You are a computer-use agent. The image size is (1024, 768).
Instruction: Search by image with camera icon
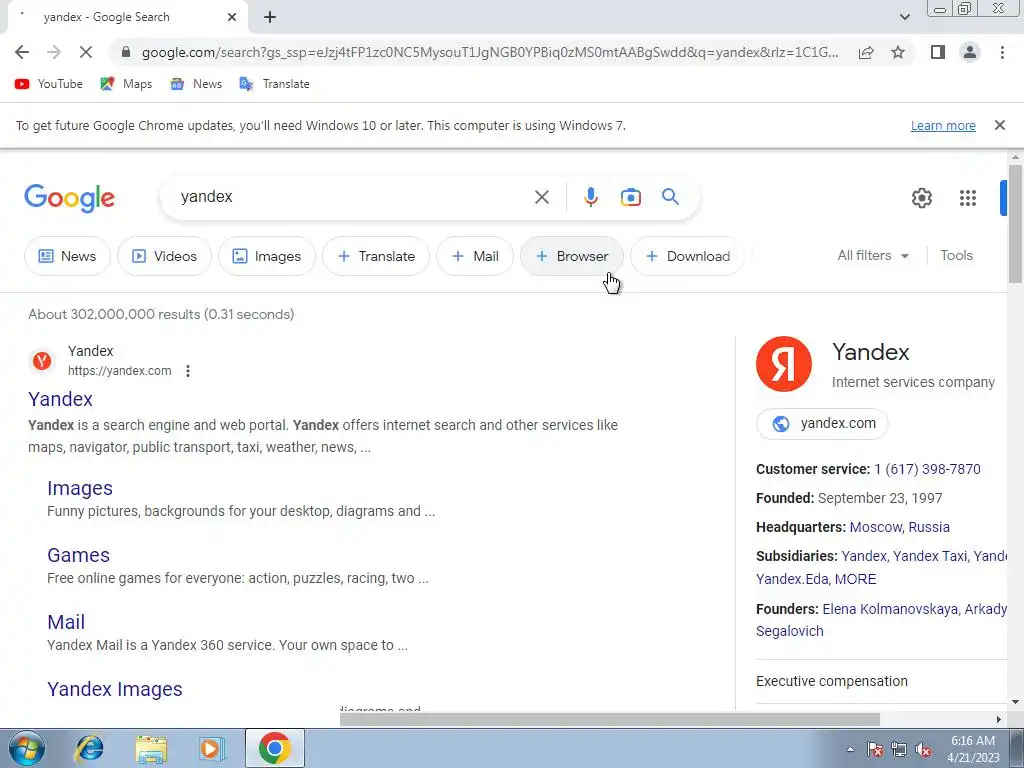point(631,197)
